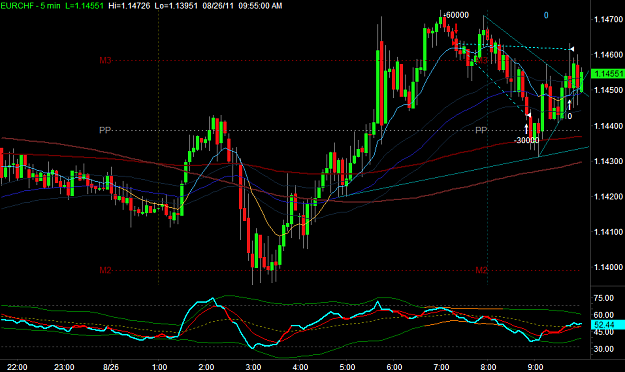The height and width of the screenshot is (372, 625).
Task: Click the 1:00 time axis label
Action: [x=159, y=367]
